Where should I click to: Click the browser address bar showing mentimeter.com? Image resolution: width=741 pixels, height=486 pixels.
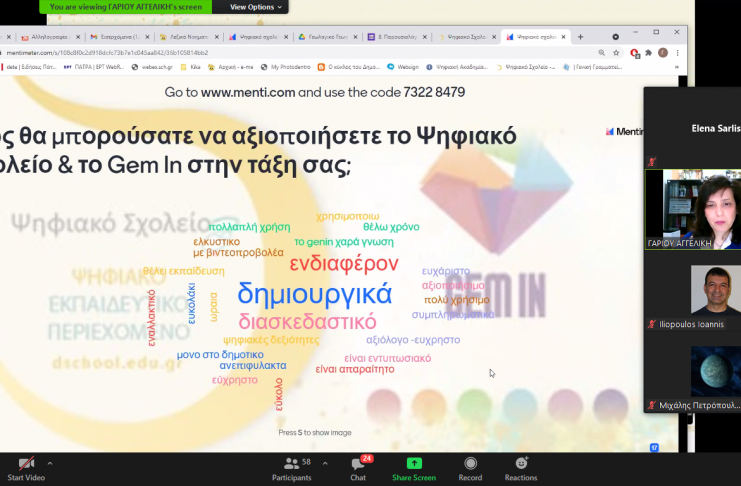[x=300, y=52]
